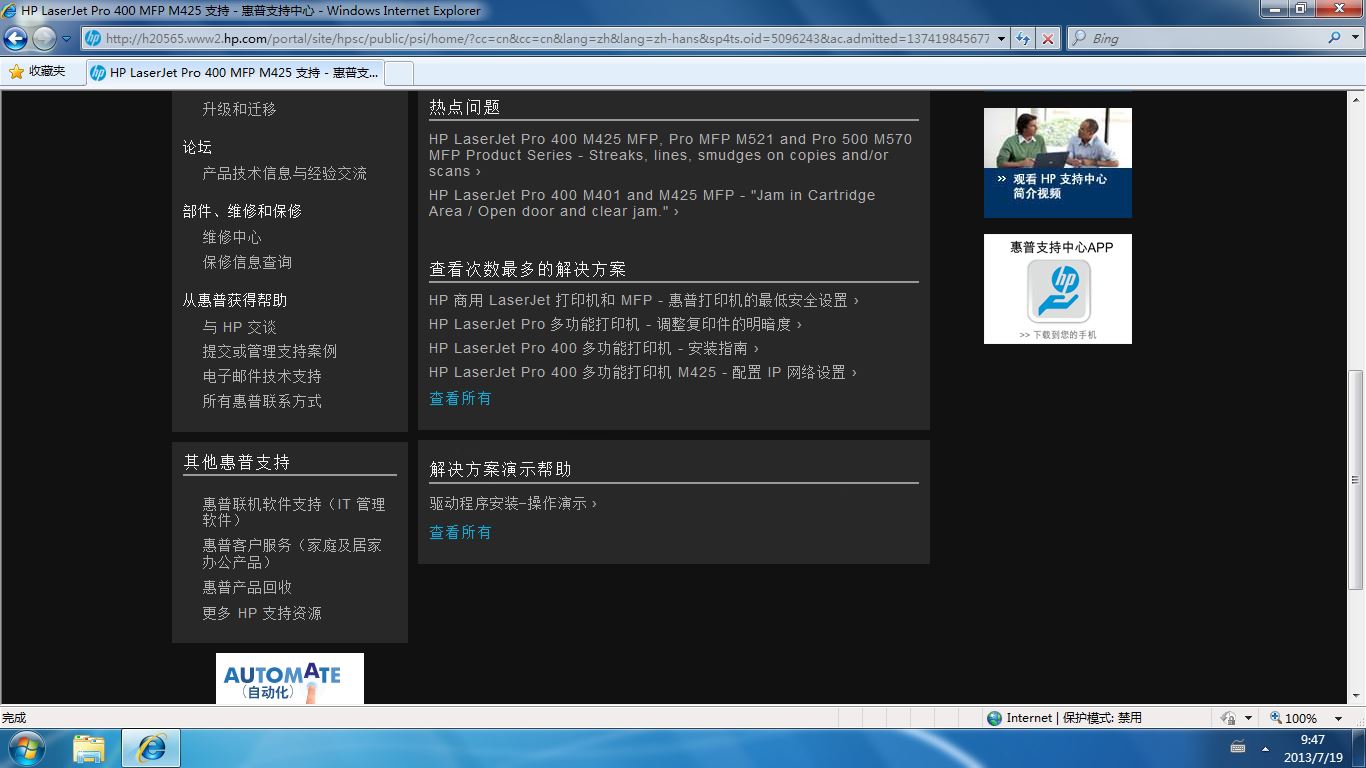Click the 热点问题 section heading

(x=465, y=107)
